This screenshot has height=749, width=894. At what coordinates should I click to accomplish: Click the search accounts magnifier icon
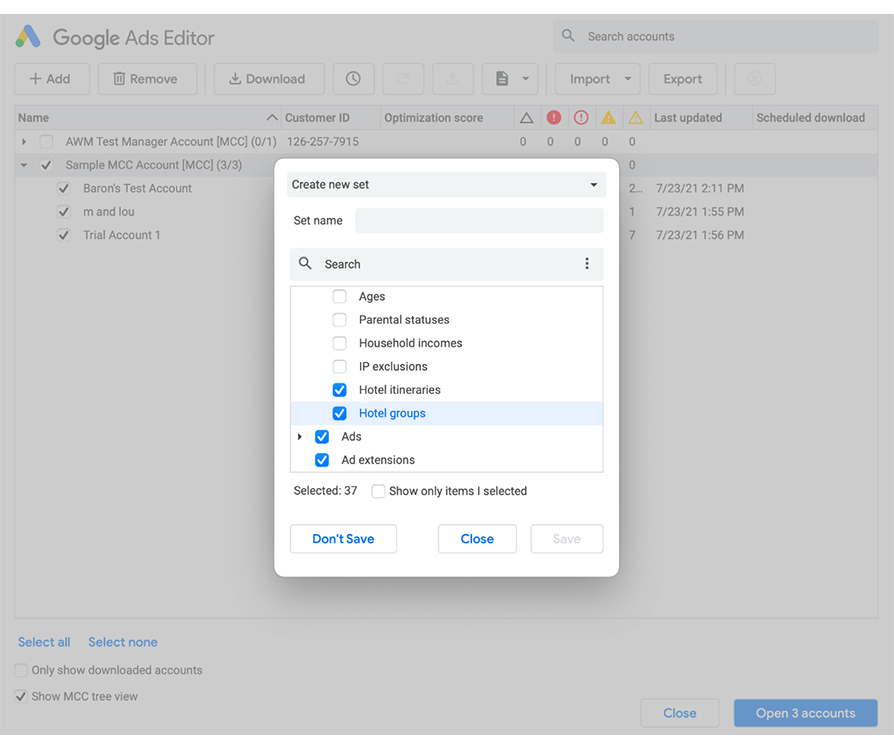pos(568,36)
